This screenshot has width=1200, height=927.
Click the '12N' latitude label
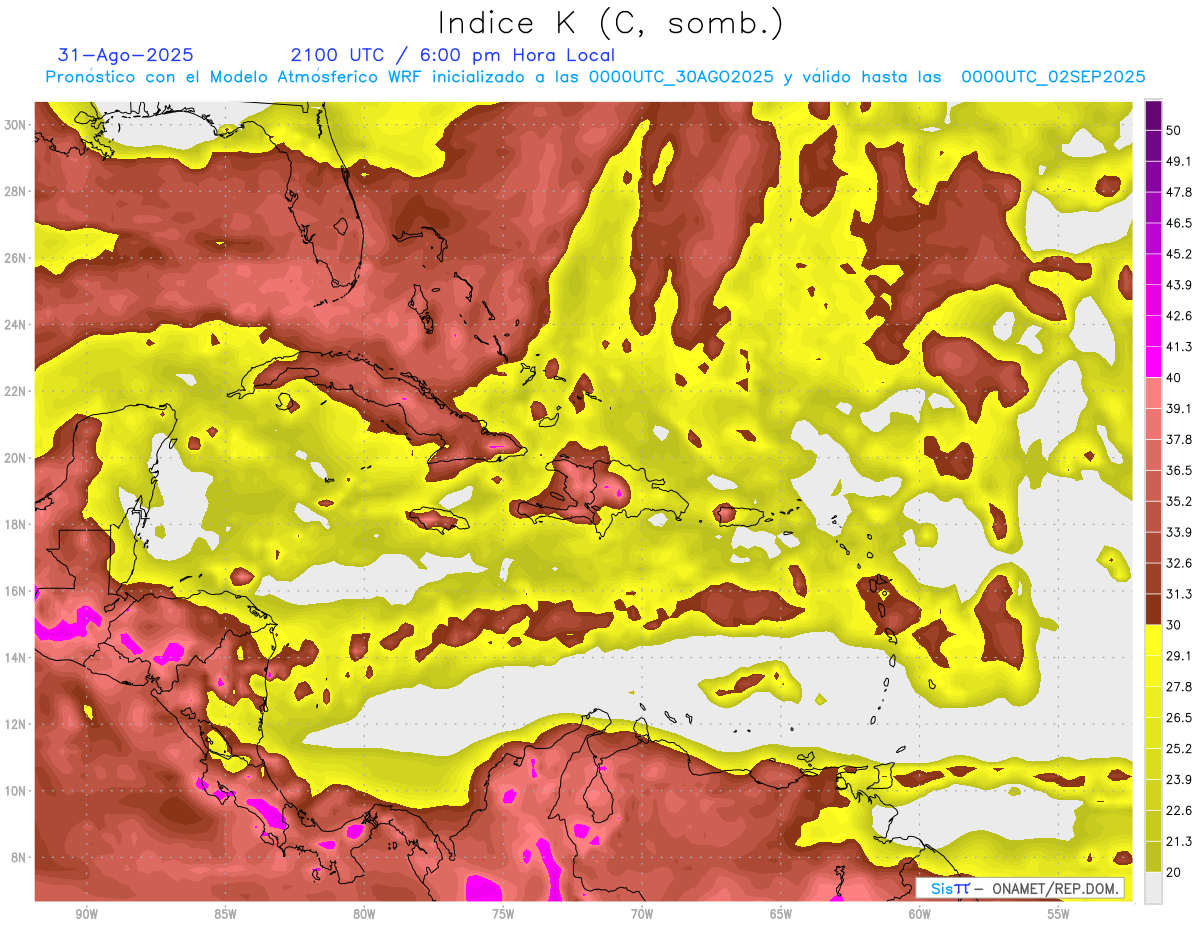[16, 724]
